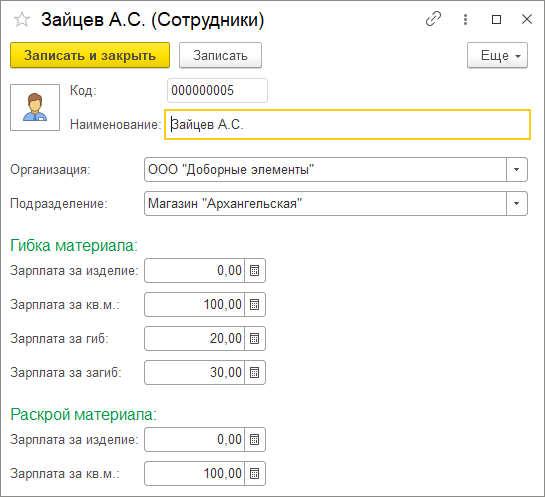Open calculator for Раскрой Зарплата за изделие
Screen dimensions: 545x497
(x=255, y=439)
